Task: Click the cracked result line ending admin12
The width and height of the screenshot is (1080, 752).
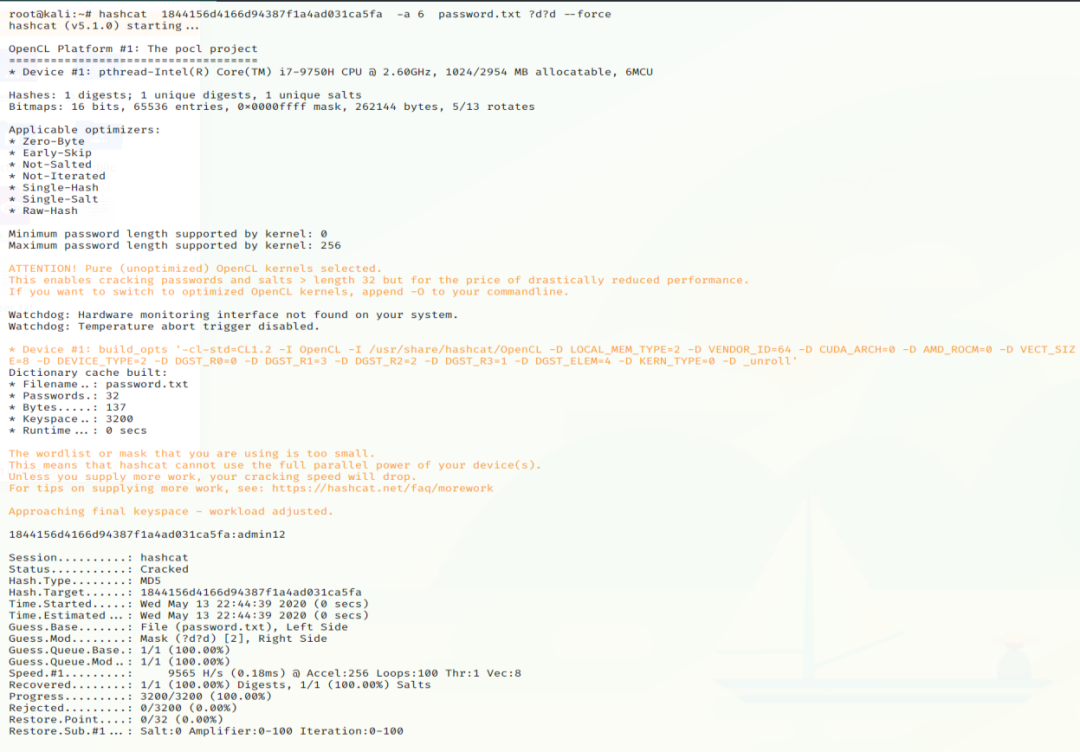Action: [x=147, y=534]
